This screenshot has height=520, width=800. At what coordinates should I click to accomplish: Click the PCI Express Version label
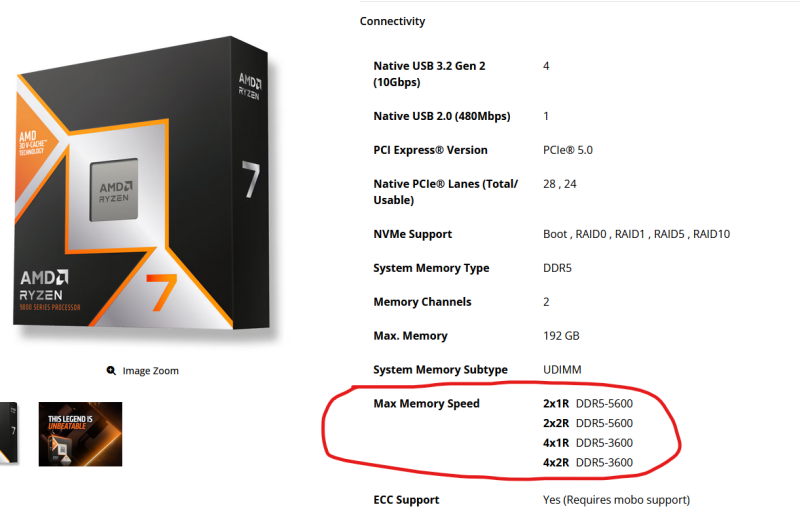pos(430,150)
